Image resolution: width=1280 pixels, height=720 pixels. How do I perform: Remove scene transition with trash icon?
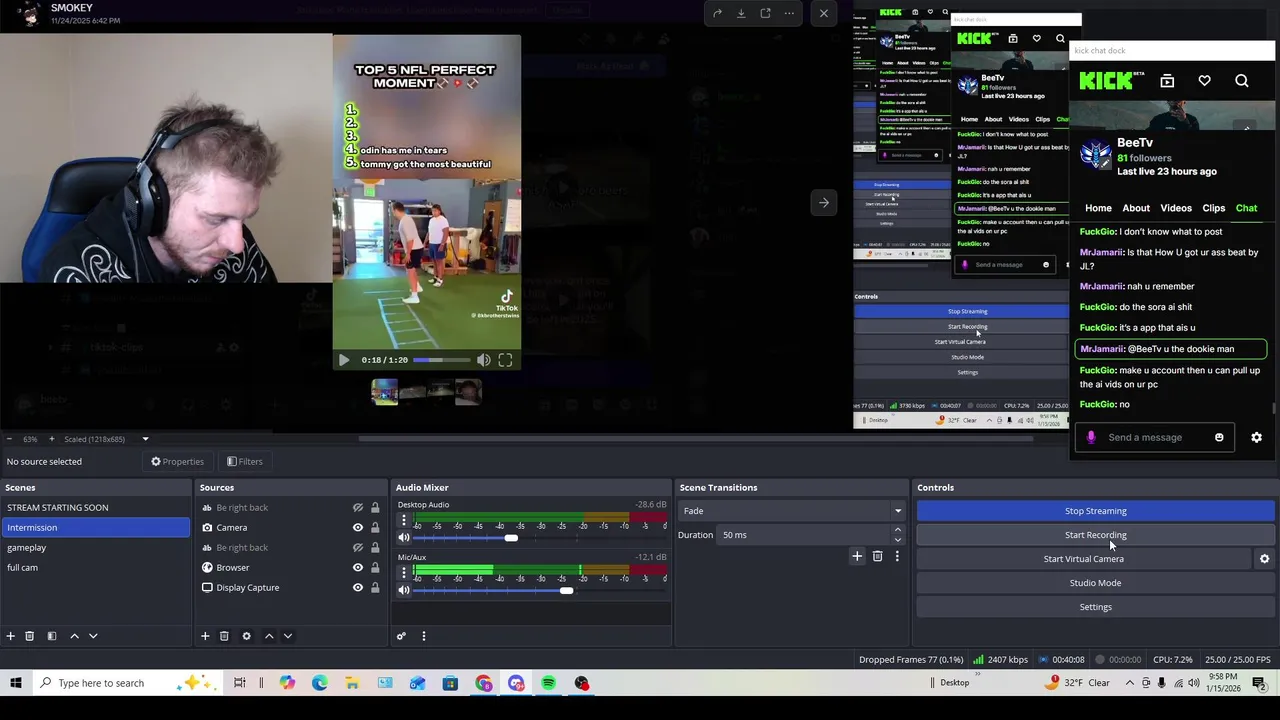tap(877, 556)
